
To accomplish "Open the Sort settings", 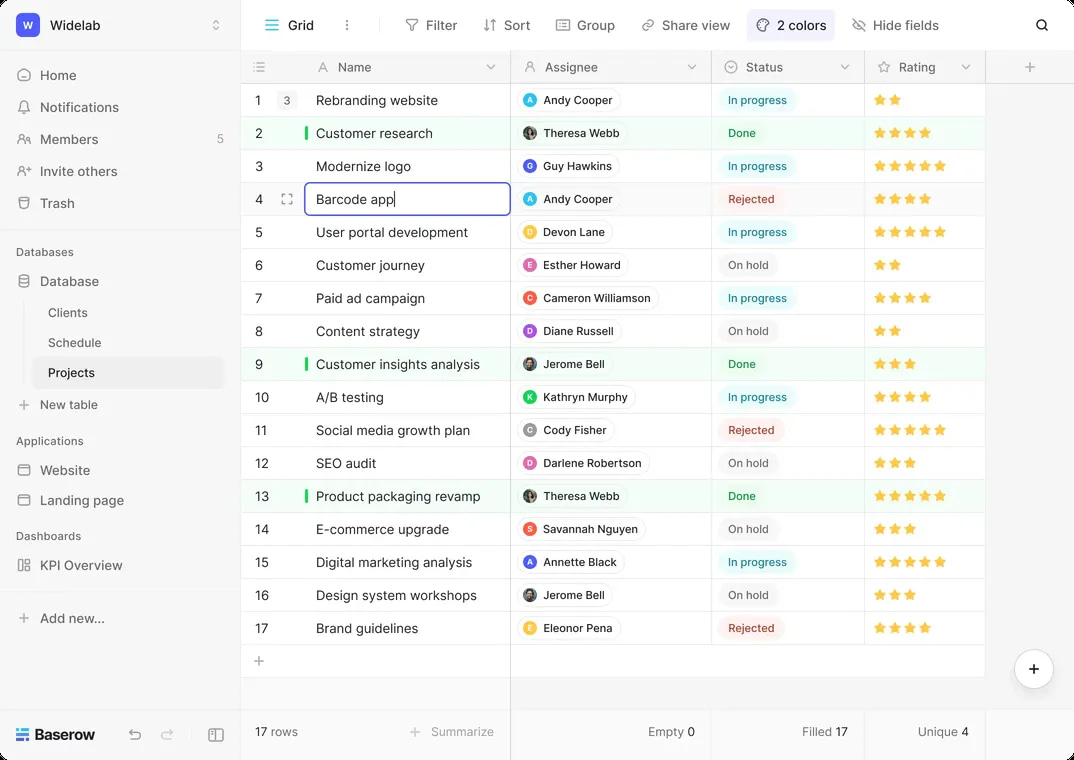I will click(506, 25).
